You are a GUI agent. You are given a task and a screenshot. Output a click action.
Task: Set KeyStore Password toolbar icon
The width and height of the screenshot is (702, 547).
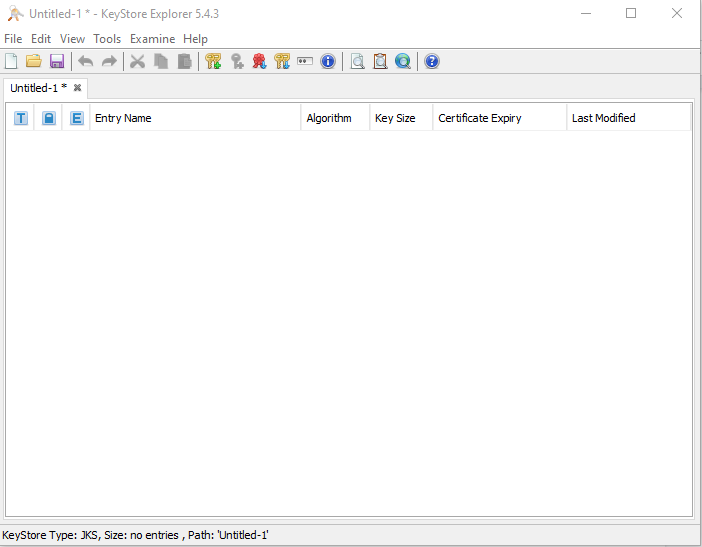coord(305,61)
